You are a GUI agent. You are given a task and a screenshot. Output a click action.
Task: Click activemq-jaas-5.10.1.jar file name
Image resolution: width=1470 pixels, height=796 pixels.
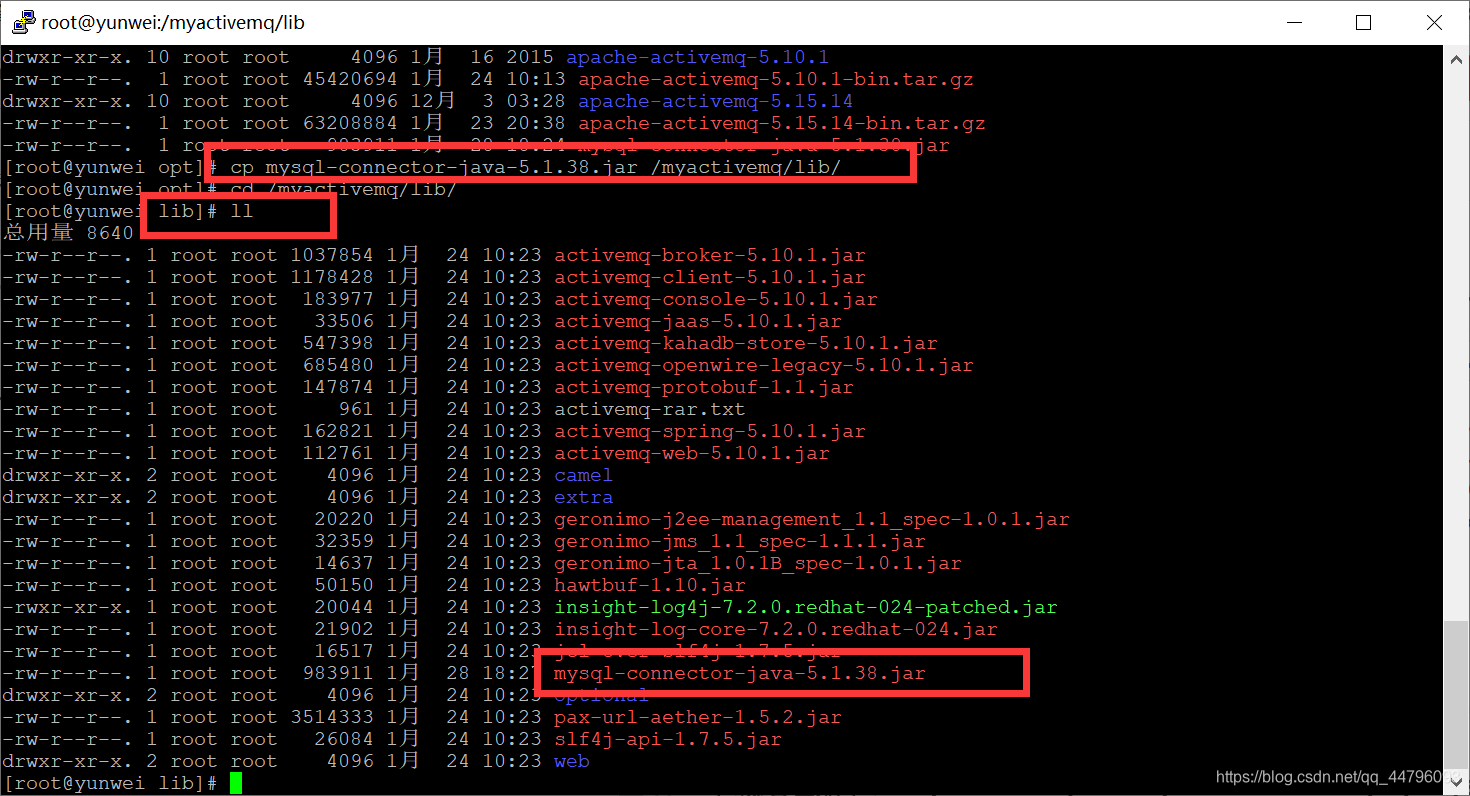[697, 321]
